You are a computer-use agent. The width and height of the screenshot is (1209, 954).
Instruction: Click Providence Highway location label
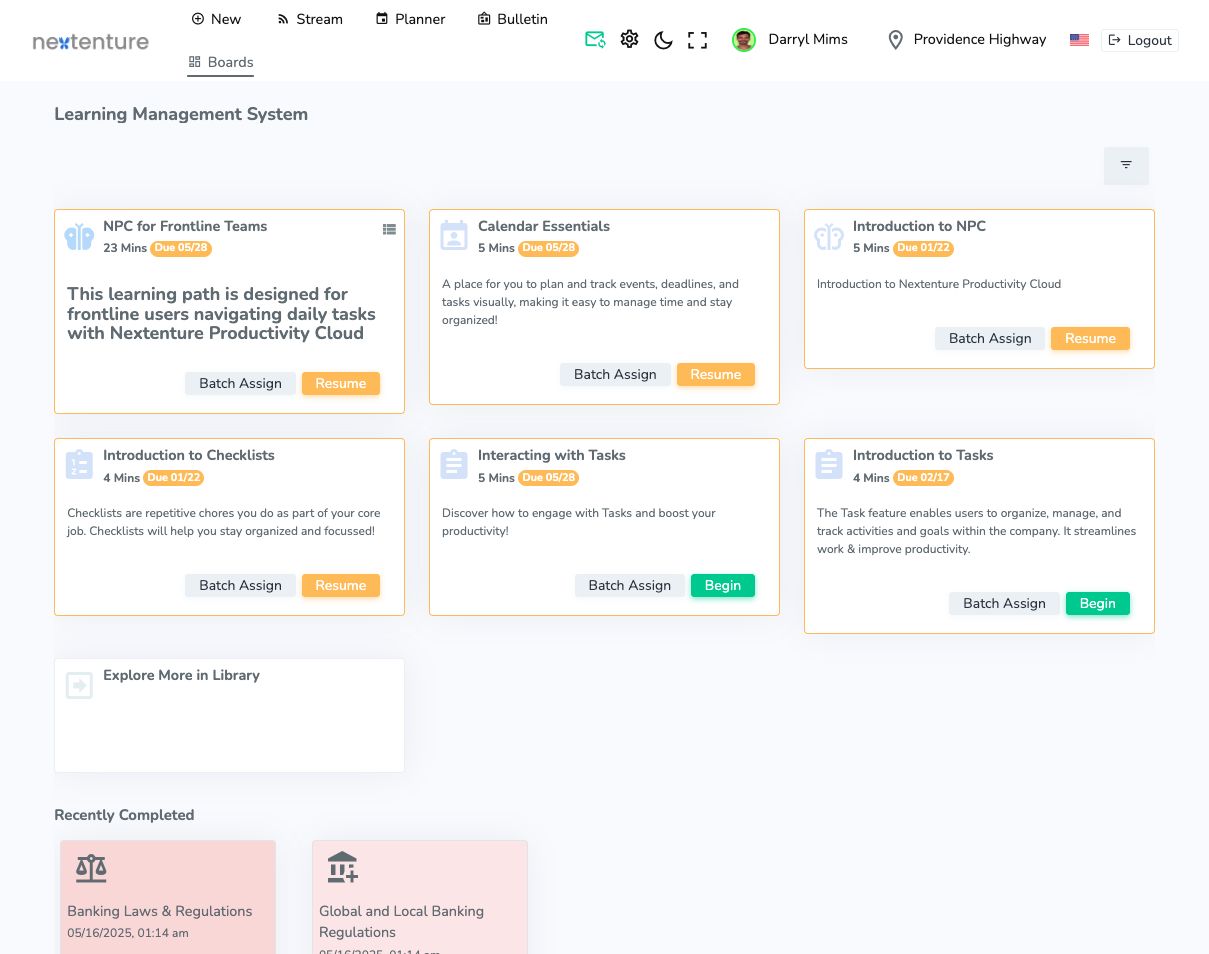980,40
